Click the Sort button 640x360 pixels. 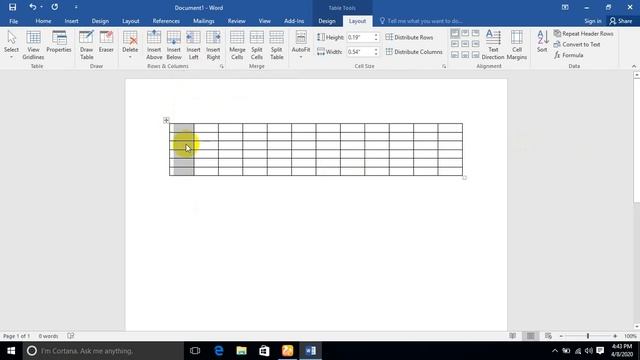[x=542, y=41]
